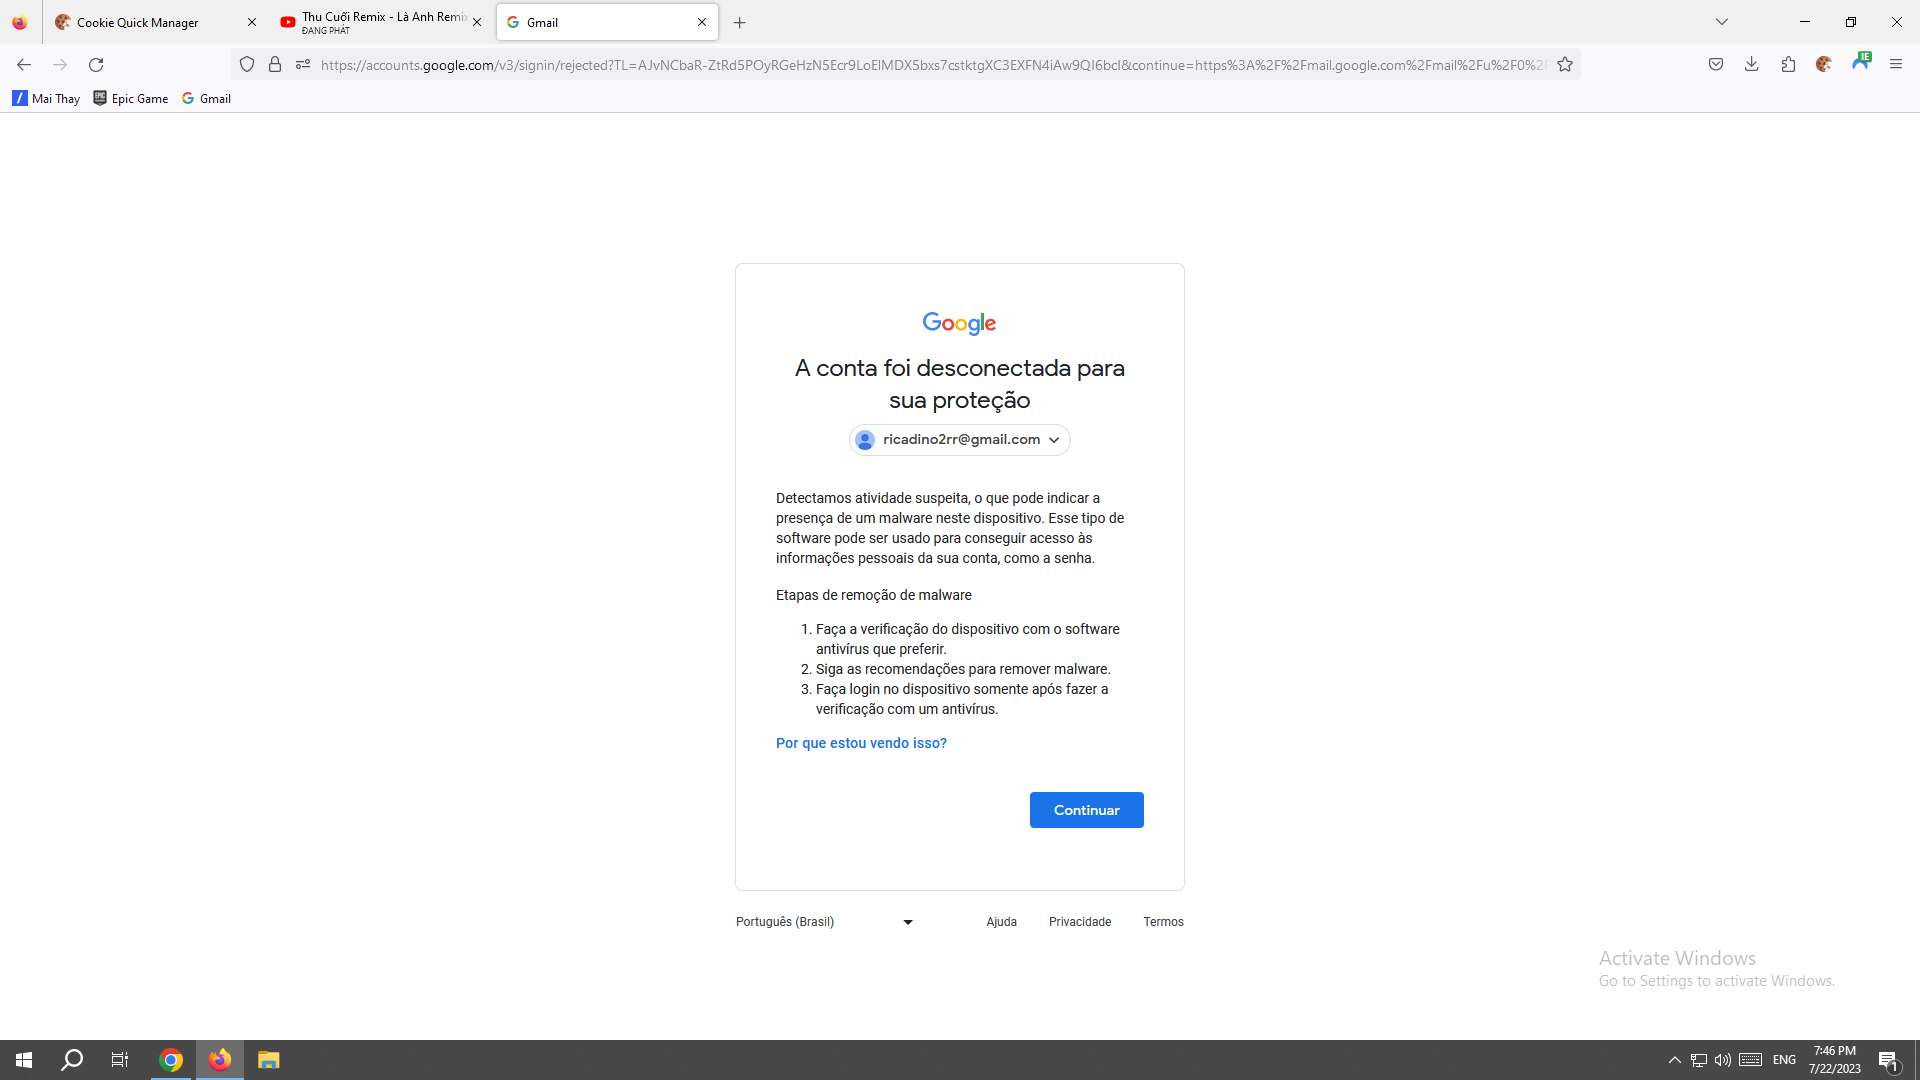Open the volume control tray icon
The image size is (1920, 1080).
pyautogui.click(x=1722, y=1060)
